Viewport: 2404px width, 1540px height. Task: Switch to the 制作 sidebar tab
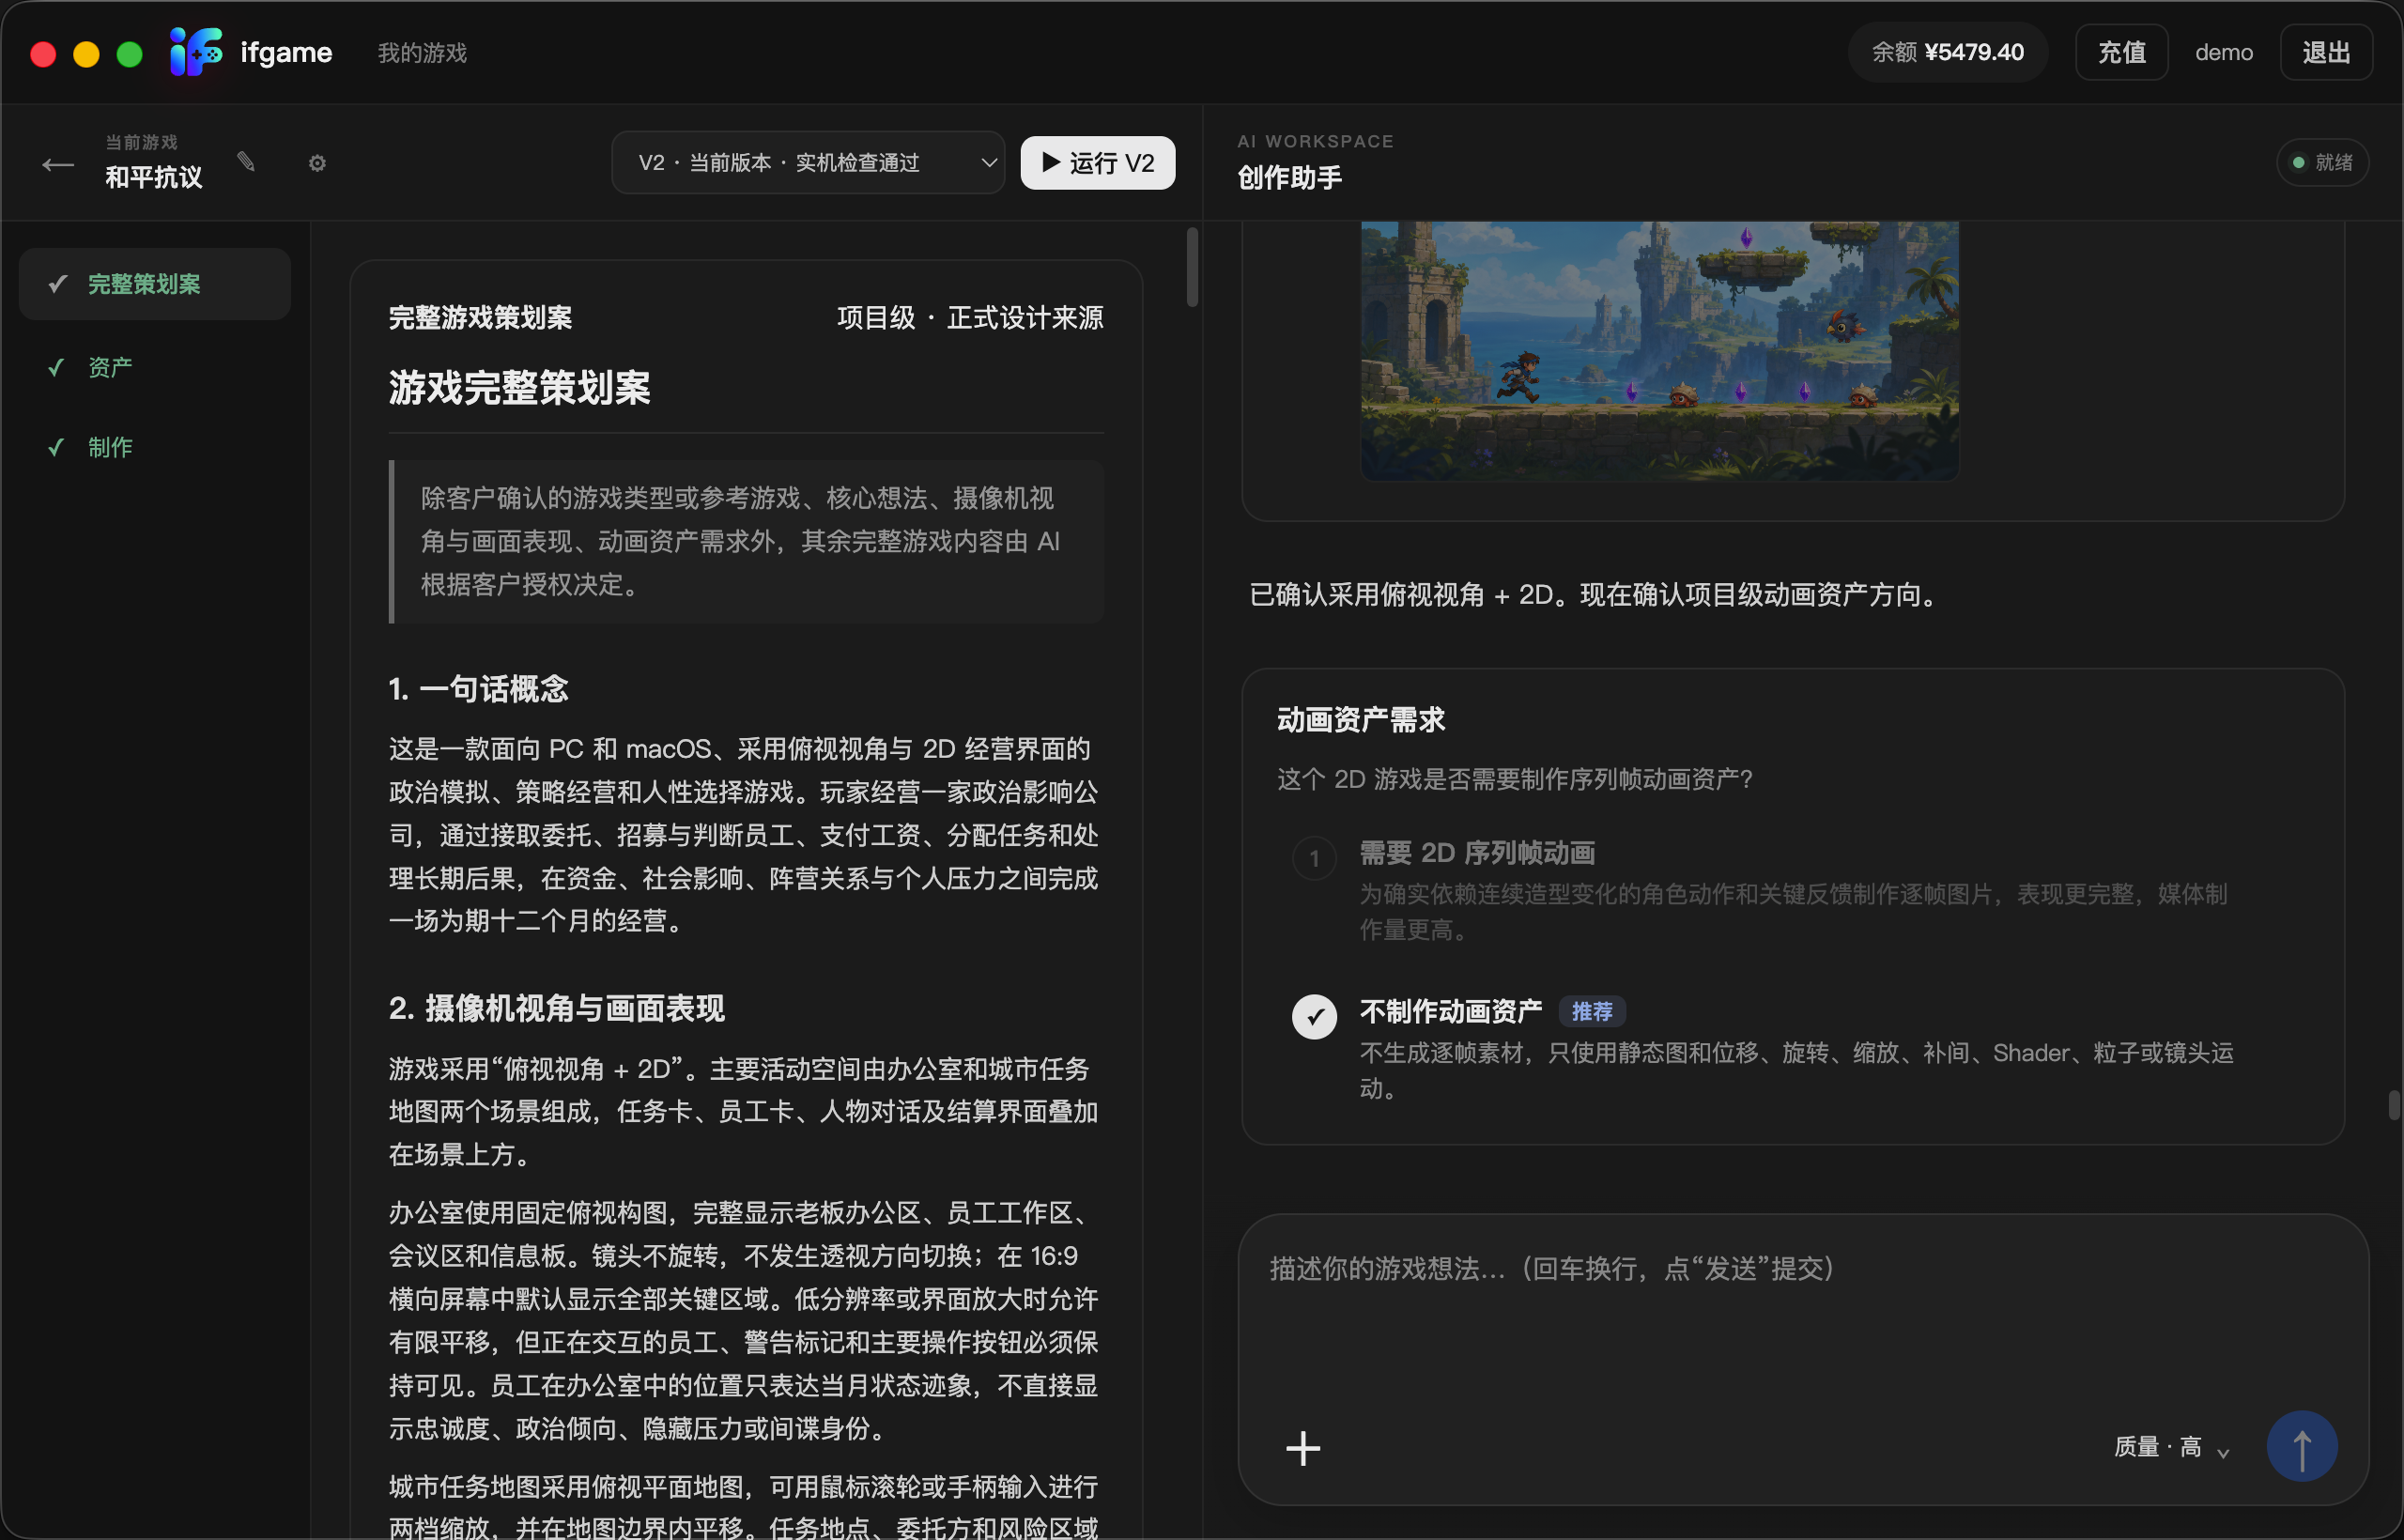click(x=155, y=447)
